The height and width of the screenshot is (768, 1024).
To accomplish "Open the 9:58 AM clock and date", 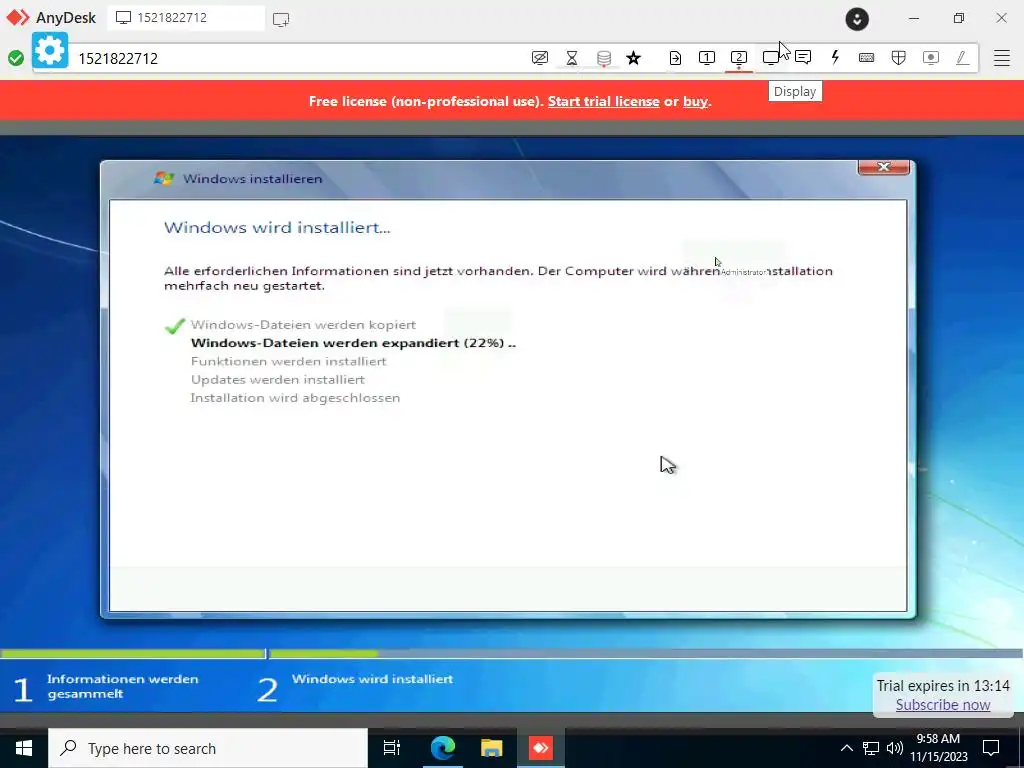I will (x=938, y=748).
